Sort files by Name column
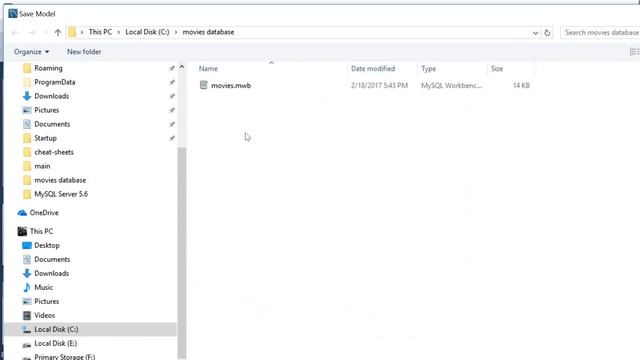This screenshot has height=360, width=640. tap(208, 69)
